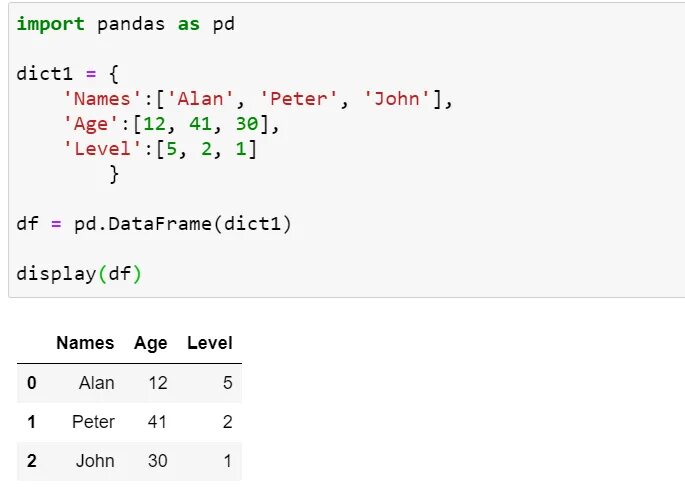Click the 'Names' column header
685x498 pixels.
[85, 343]
